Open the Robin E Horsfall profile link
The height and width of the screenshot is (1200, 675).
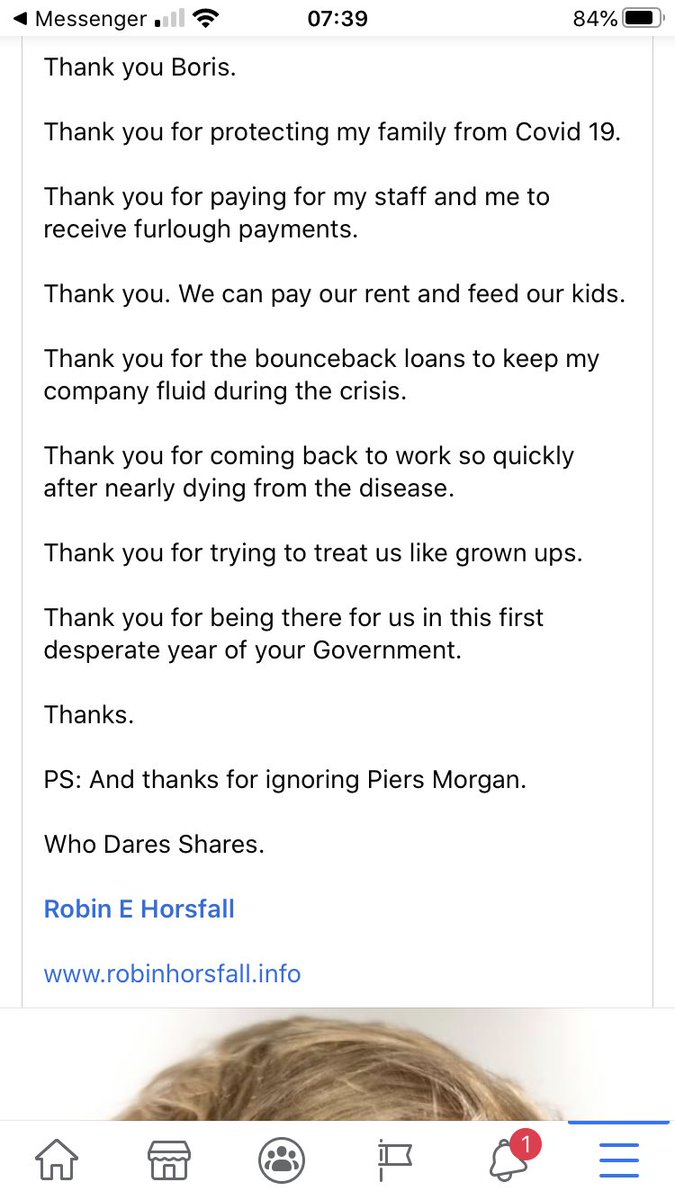[x=139, y=909]
